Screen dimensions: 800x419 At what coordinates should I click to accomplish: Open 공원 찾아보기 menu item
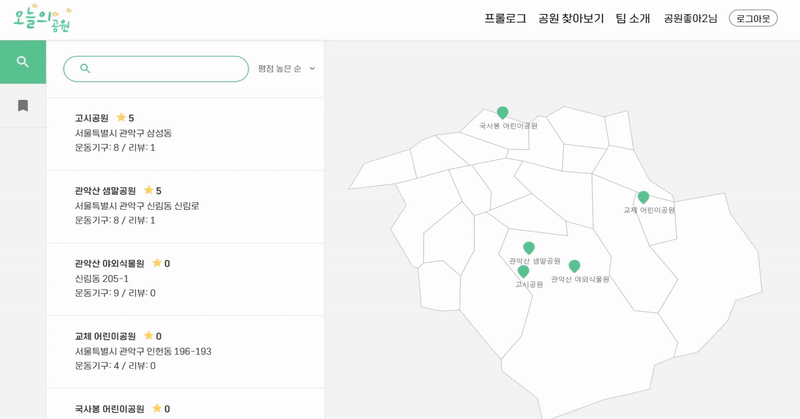pos(571,19)
